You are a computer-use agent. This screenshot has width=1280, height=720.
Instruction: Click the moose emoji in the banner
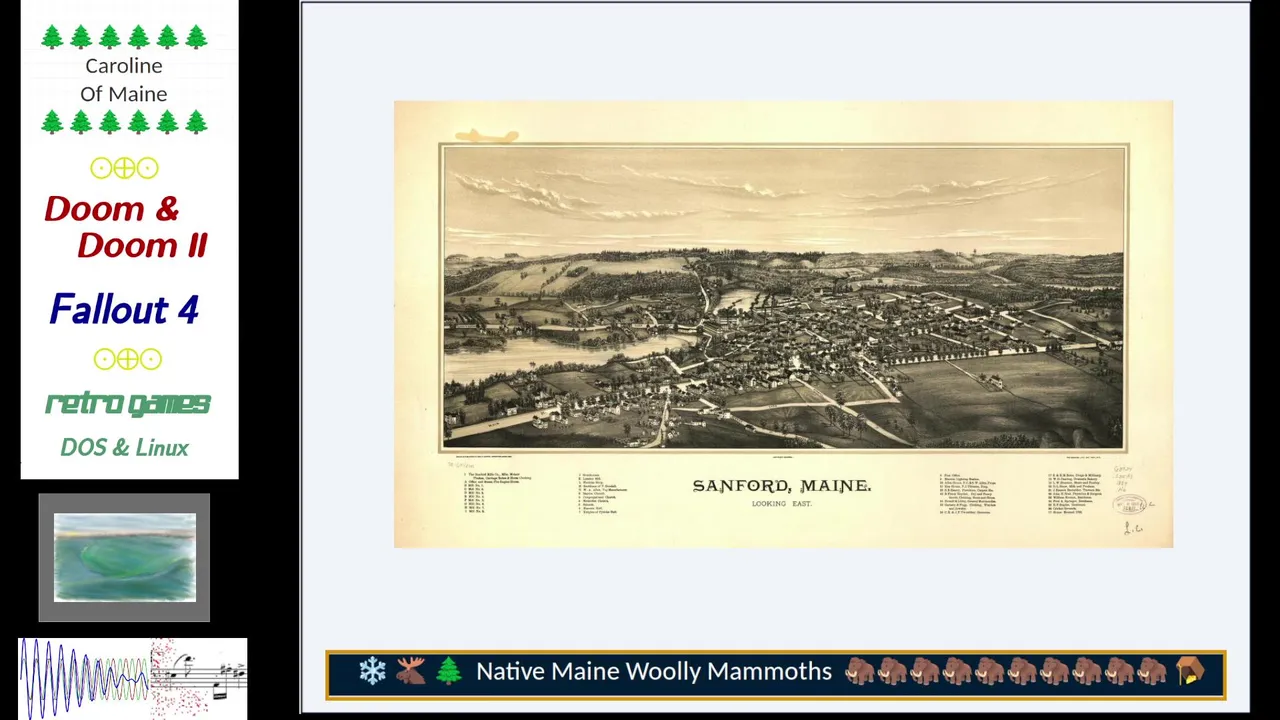click(410, 671)
